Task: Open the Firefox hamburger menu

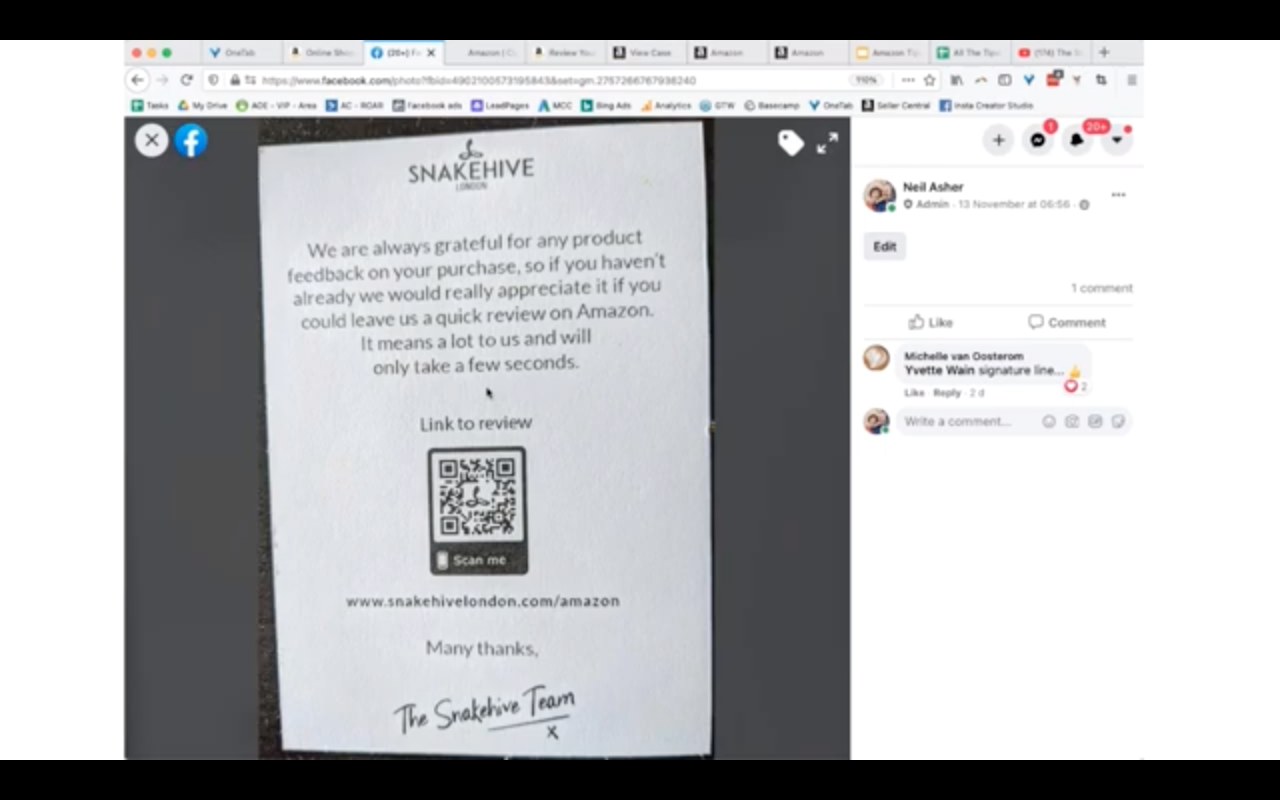Action: coord(1131,80)
